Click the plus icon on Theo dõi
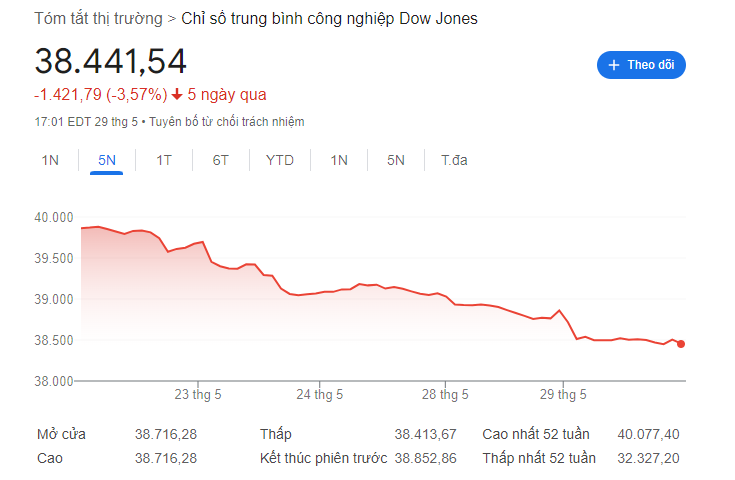This screenshot has height=480, width=735. pos(614,65)
